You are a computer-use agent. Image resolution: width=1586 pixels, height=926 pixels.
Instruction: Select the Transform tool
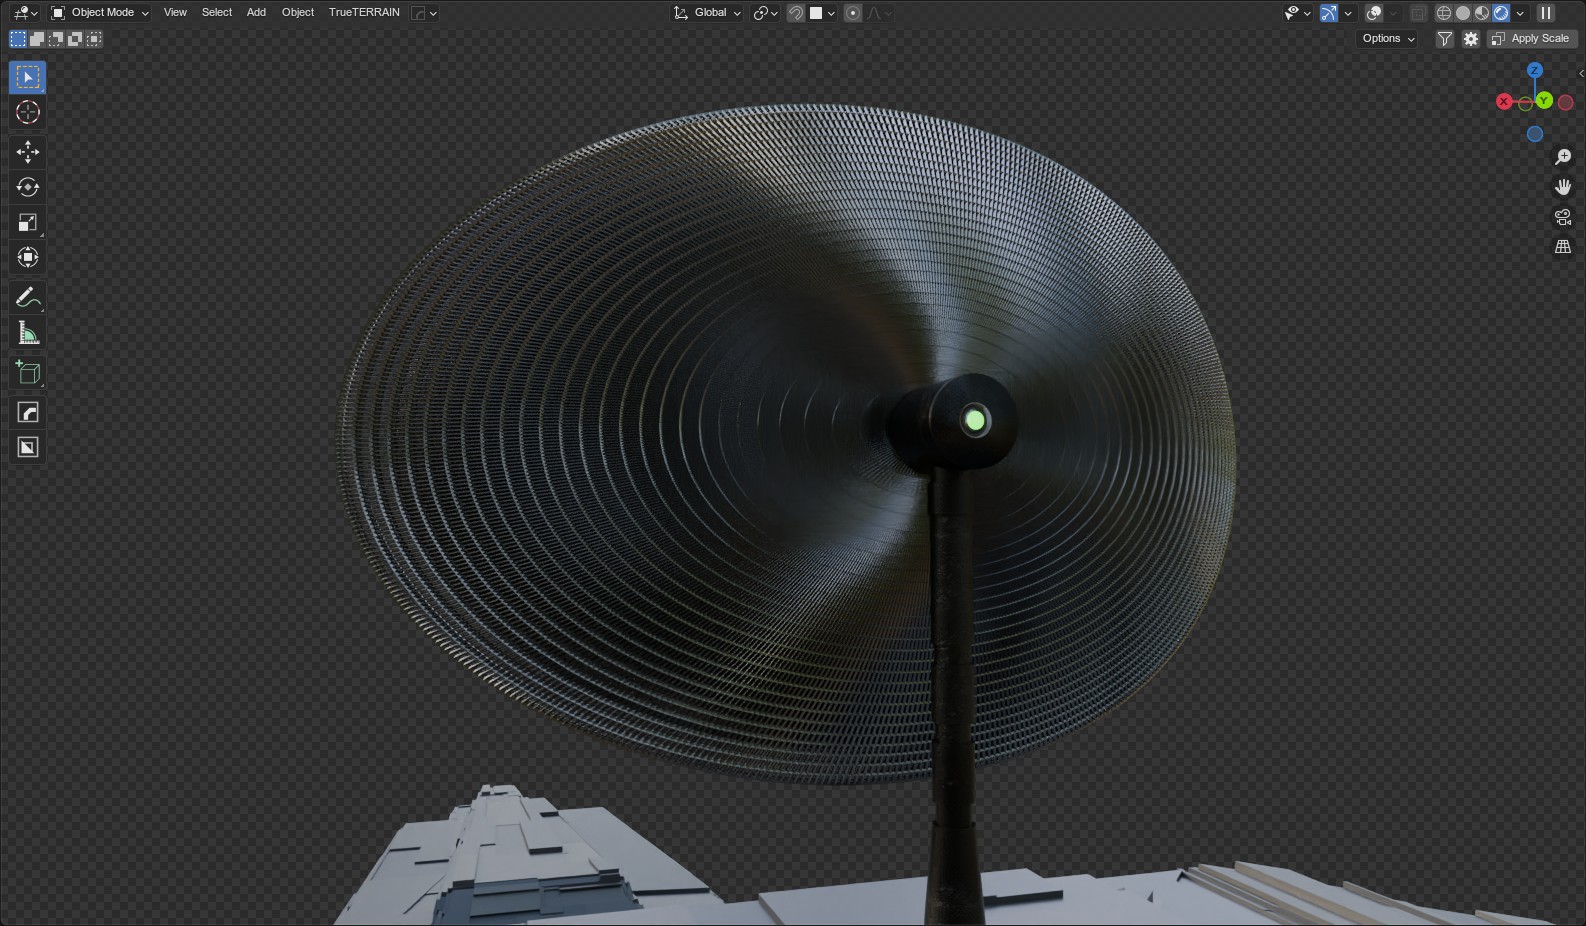pos(28,257)
